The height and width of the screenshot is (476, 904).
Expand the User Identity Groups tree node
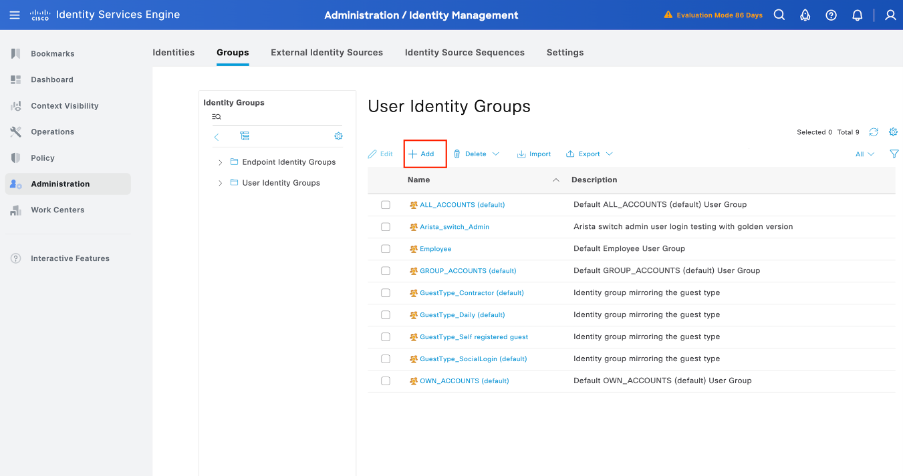pos(220,183)
